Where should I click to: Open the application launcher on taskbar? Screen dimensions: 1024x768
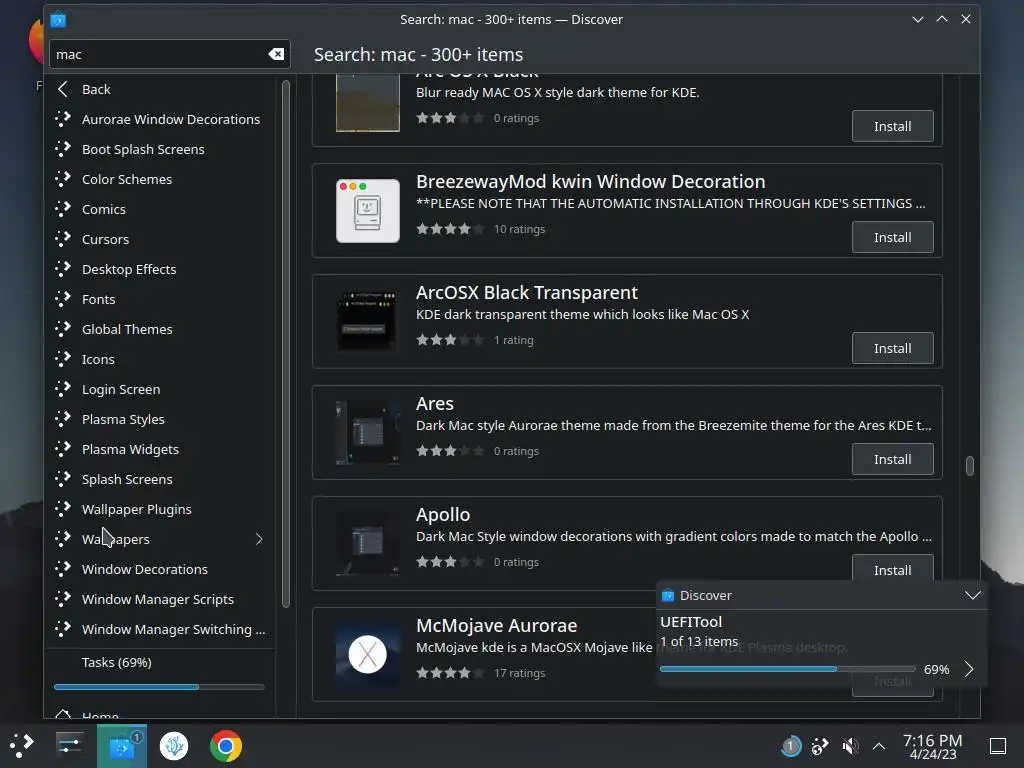click(x=22, y=745)
